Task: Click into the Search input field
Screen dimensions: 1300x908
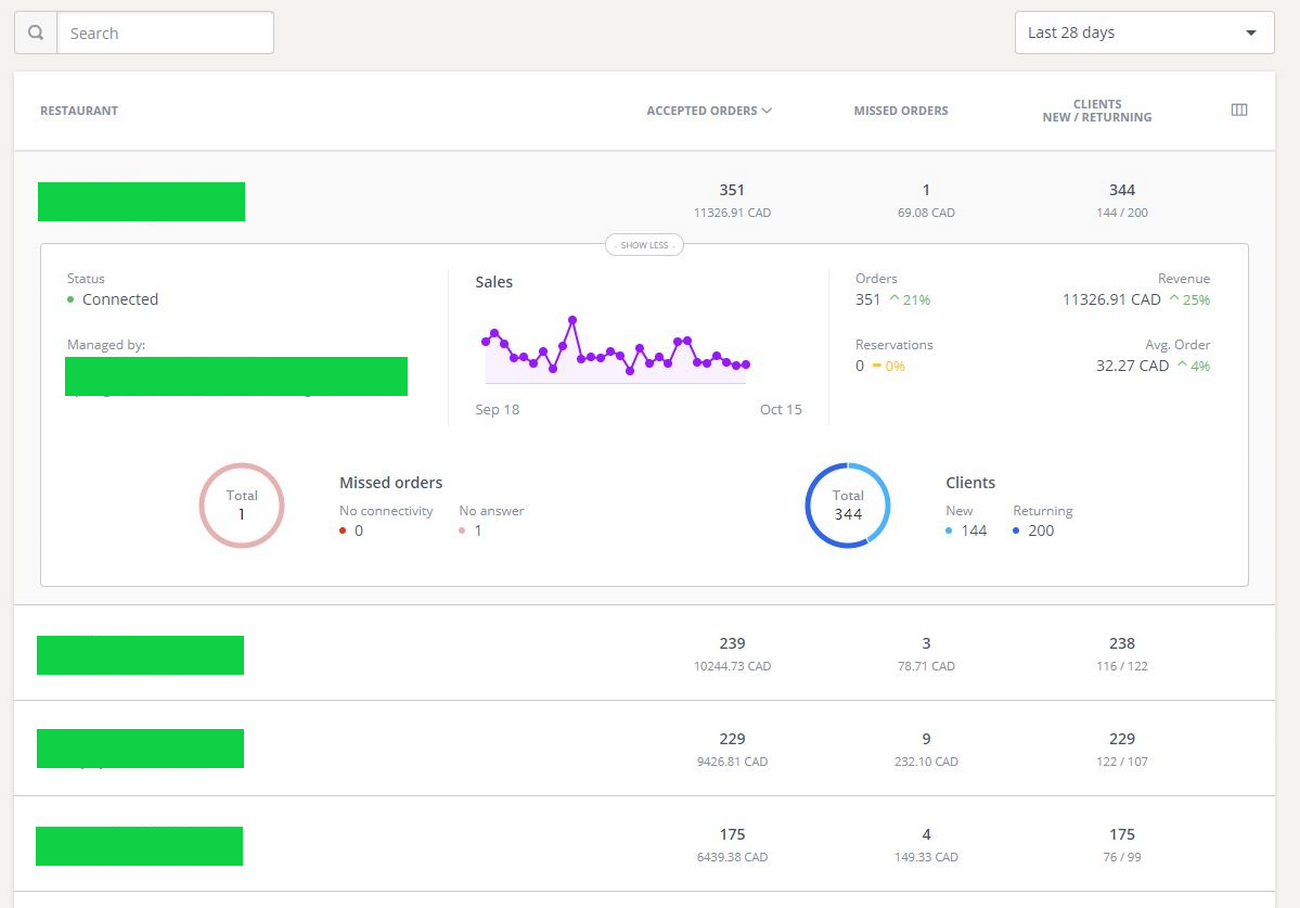Action: pyautogui.click(x=165, y=33)
